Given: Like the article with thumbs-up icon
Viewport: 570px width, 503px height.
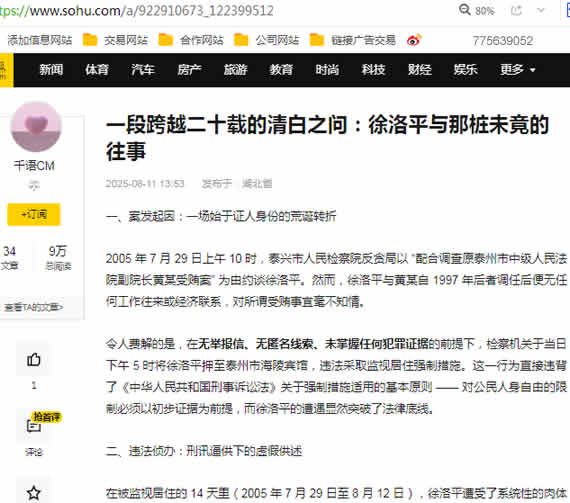Looking at the screenshot, I should [34, 360].
